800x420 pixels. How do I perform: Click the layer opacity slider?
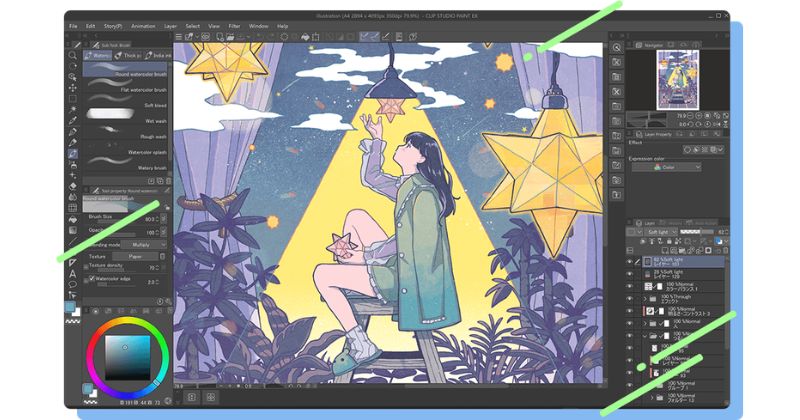pos(697,232)
